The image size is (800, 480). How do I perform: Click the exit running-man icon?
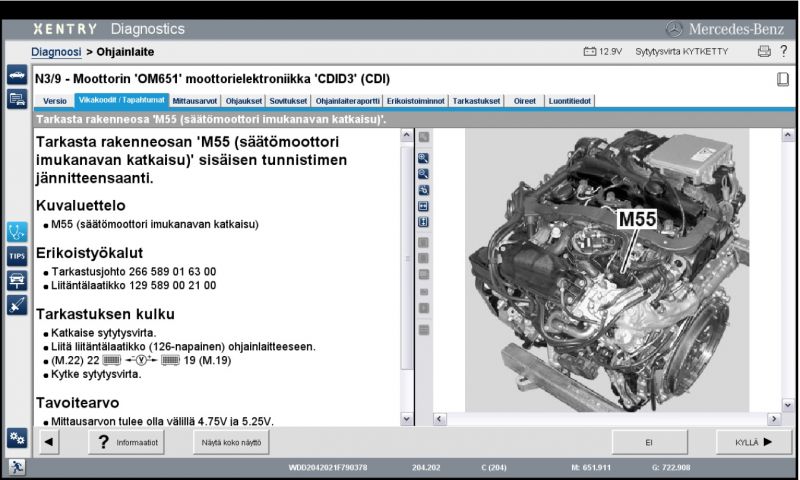point(16,467)
